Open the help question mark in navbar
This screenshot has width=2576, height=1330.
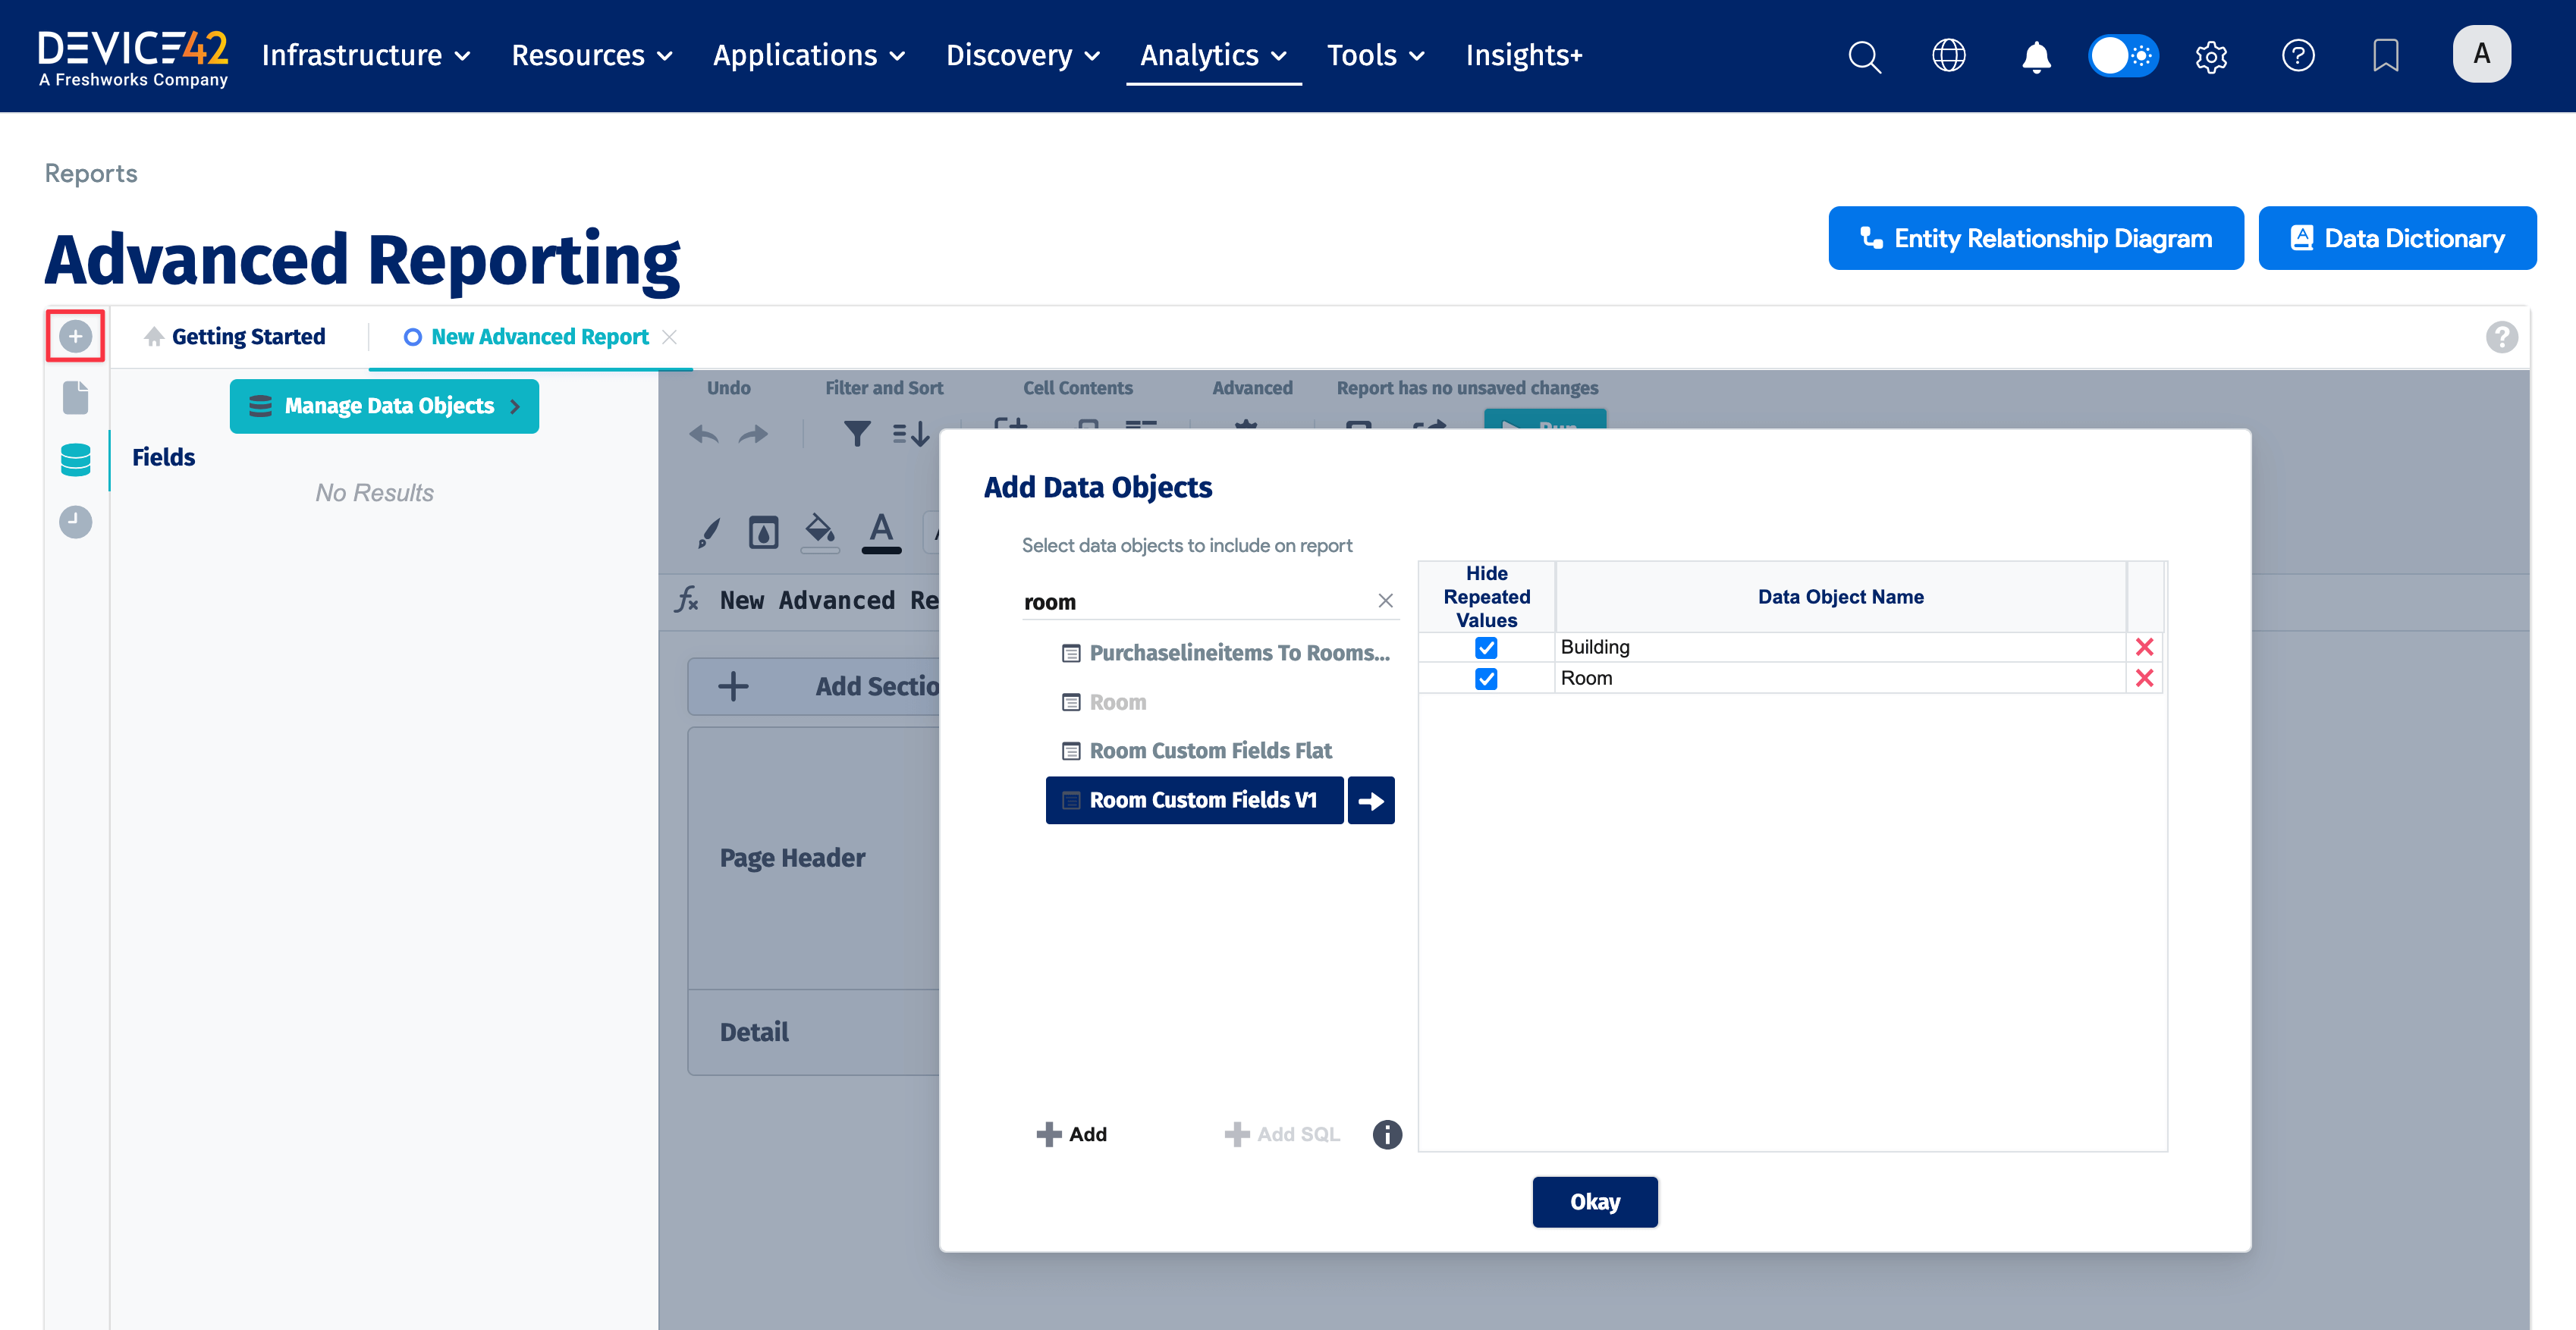(2298, 56)
